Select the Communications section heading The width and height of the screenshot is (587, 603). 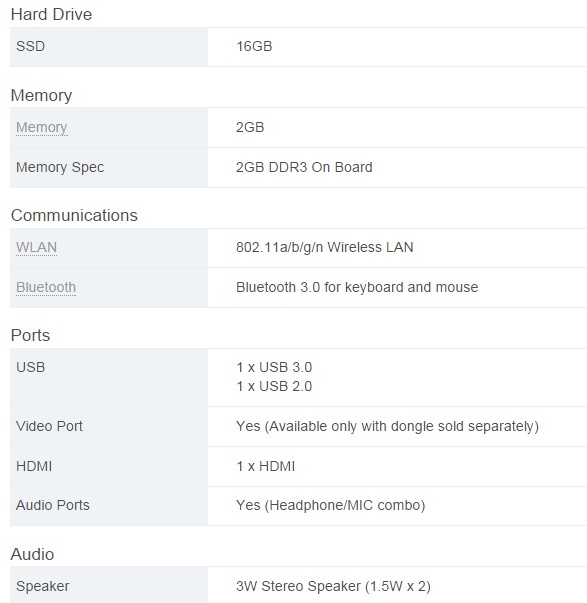[x=74, y=215]
